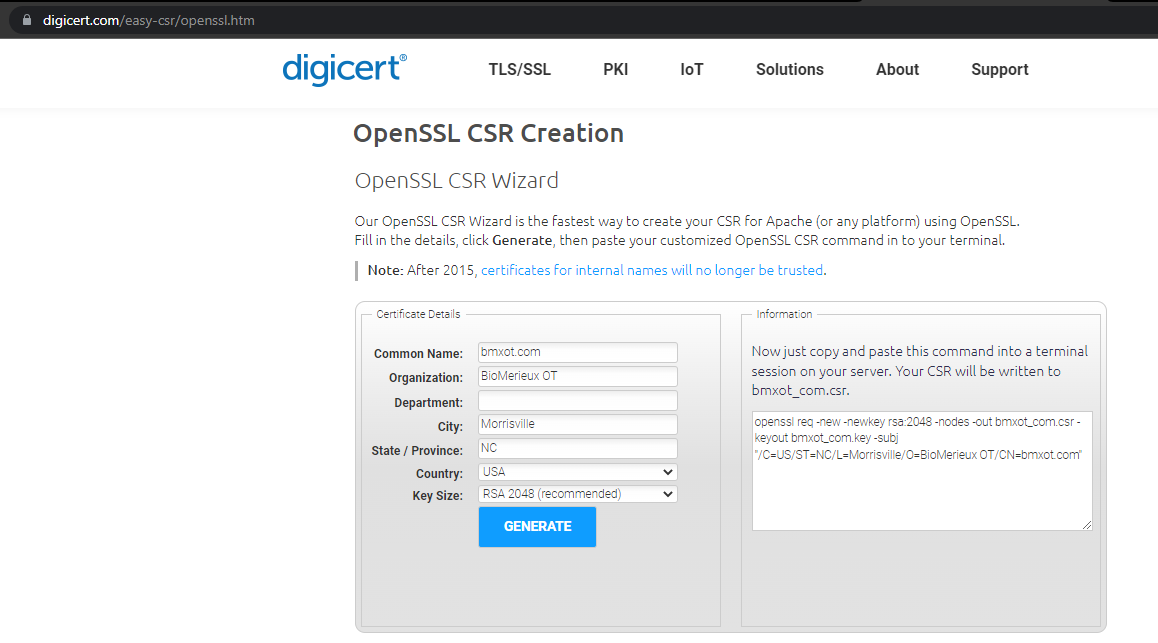Screen dimensions: 1158x643
Task: Click the textarea resize handle
Action: point(1086,525)
